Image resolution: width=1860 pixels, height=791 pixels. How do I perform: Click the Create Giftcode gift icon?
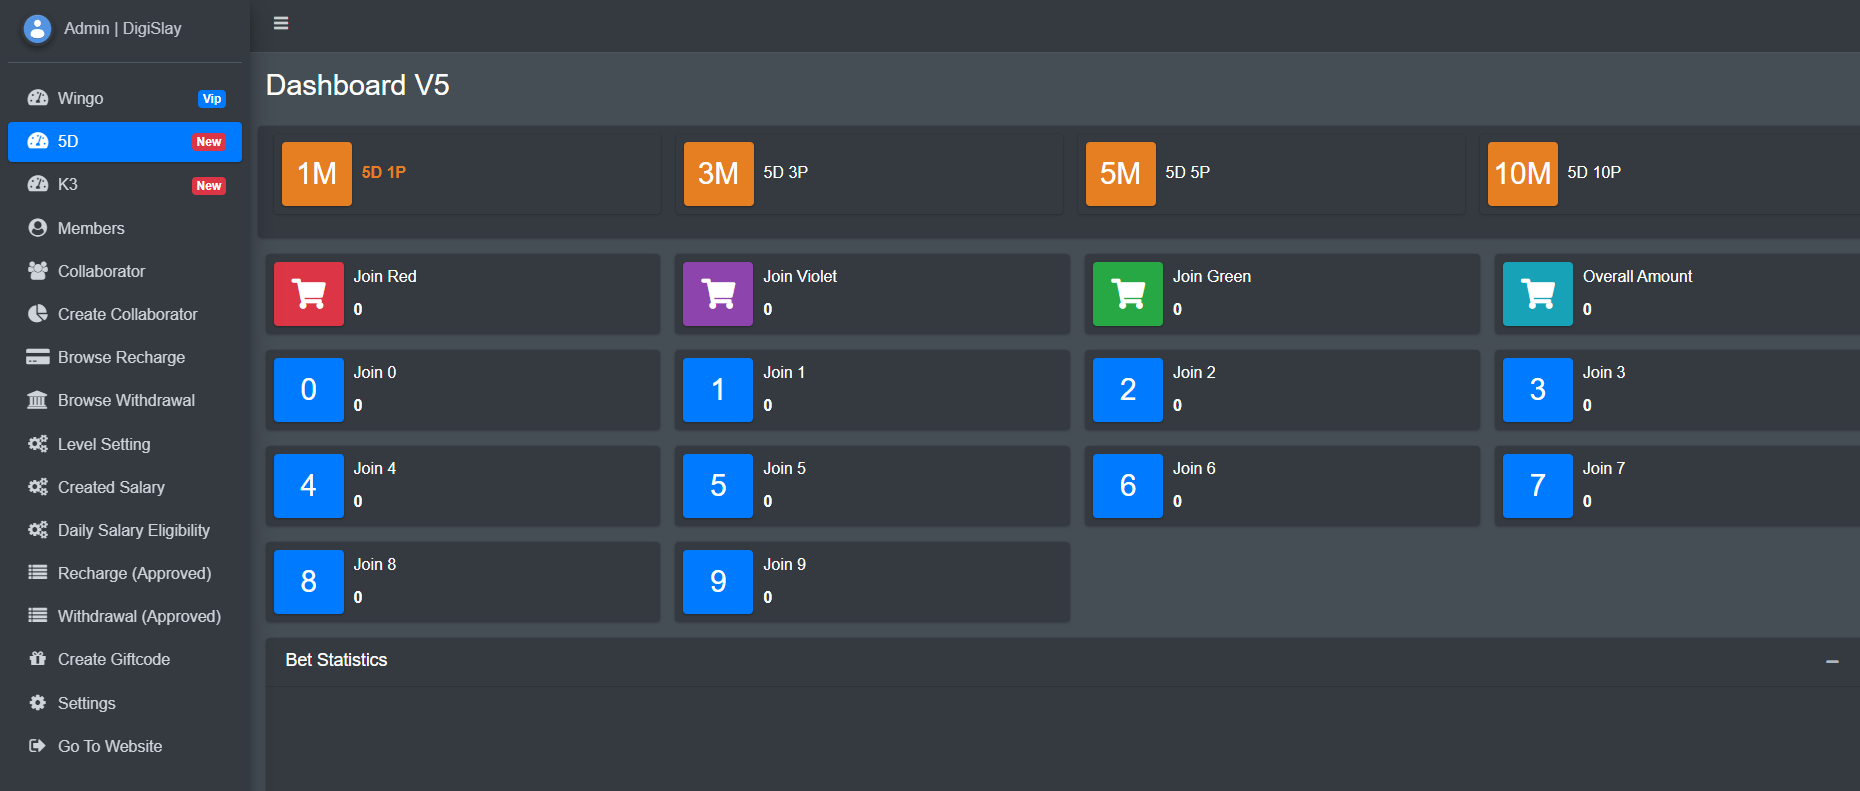[38, 659]
